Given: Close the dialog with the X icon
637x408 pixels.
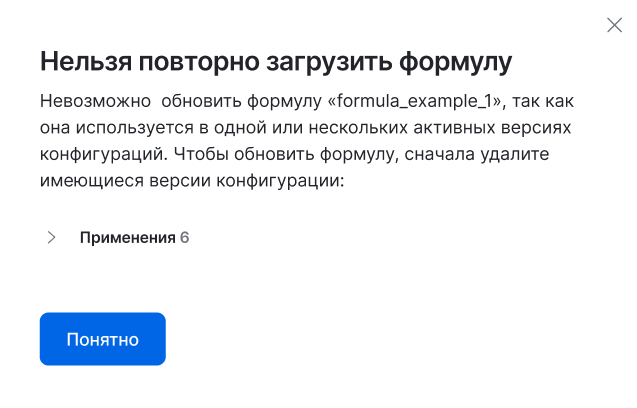Looking at the screenshot, I should click(615, 25).
